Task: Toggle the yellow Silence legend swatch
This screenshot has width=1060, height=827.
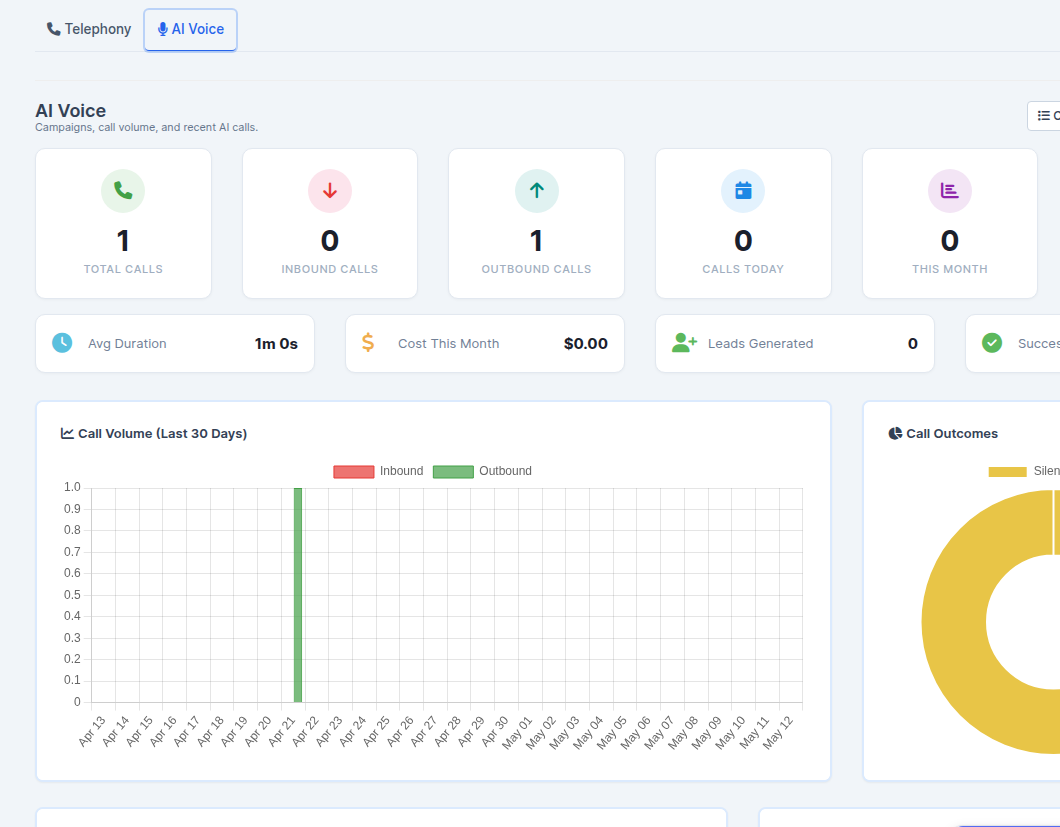Action: [1007, 471]
